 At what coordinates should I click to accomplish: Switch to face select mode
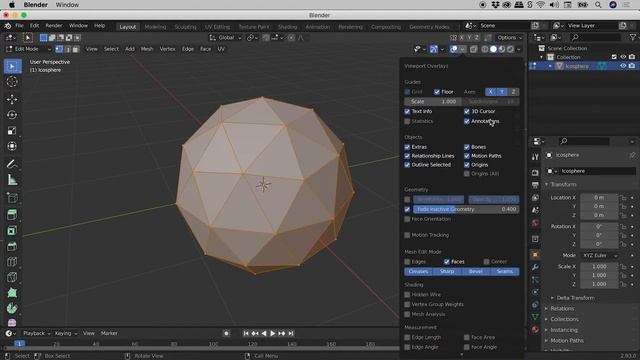pyautogui.click(x=75, y=49)
